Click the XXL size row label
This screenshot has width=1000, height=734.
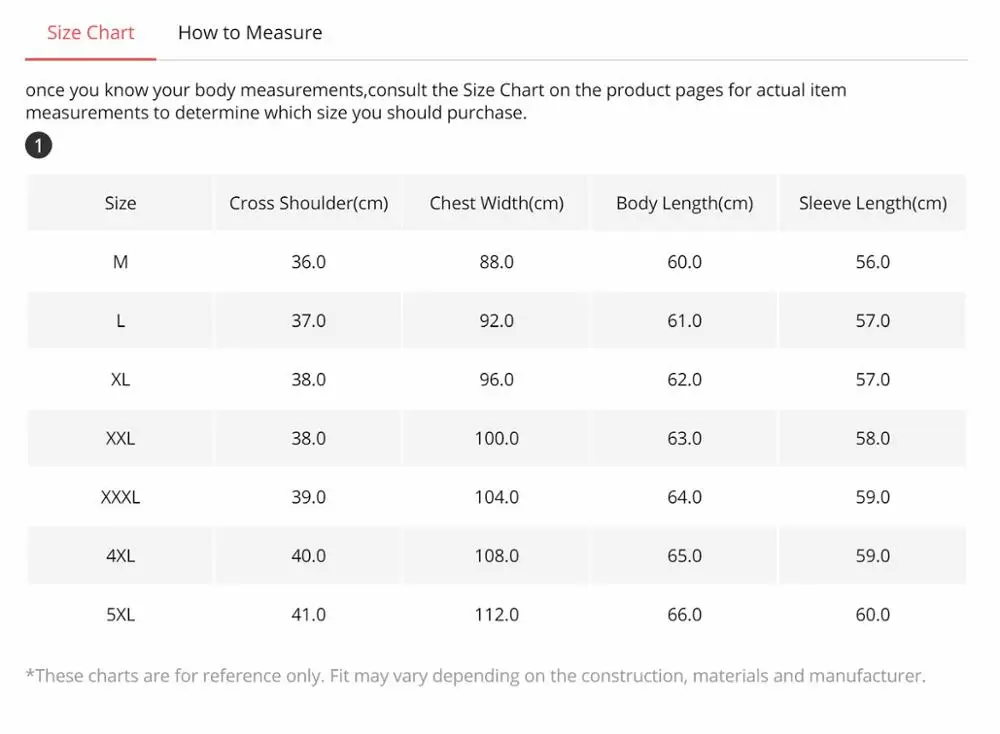(x=120, y=439)
